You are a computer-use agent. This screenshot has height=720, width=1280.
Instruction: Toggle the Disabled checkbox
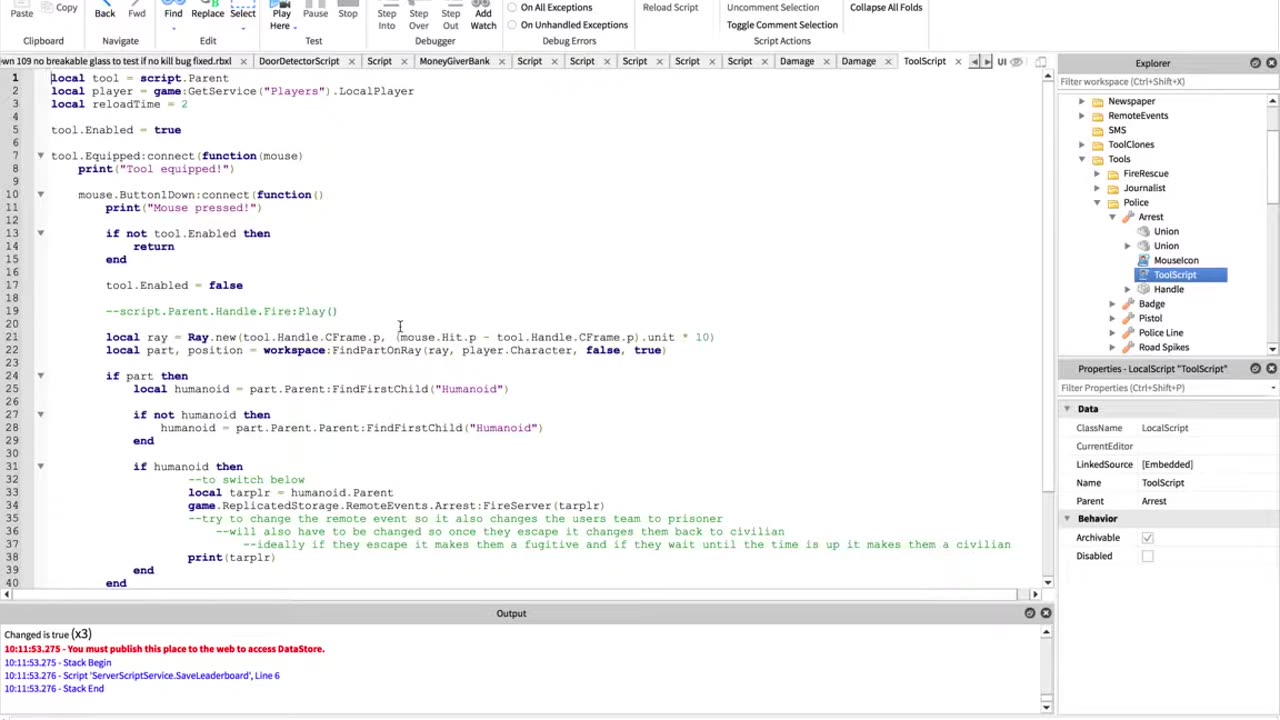click(x=1147, y=556)
